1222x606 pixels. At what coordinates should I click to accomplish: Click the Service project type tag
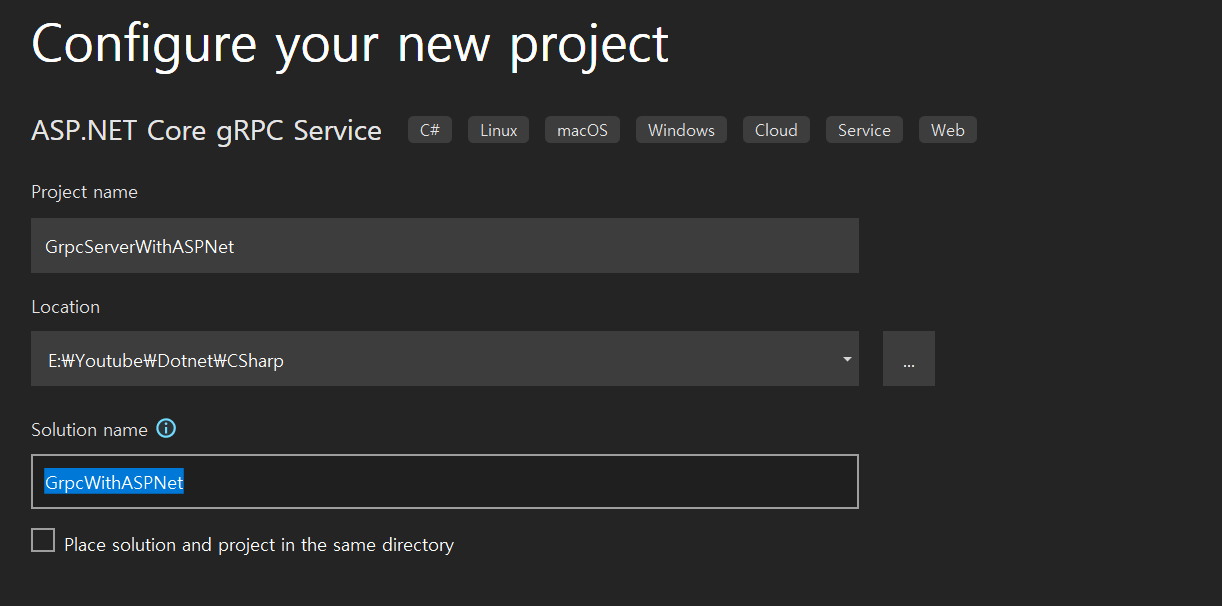click(x=864, y=130)
